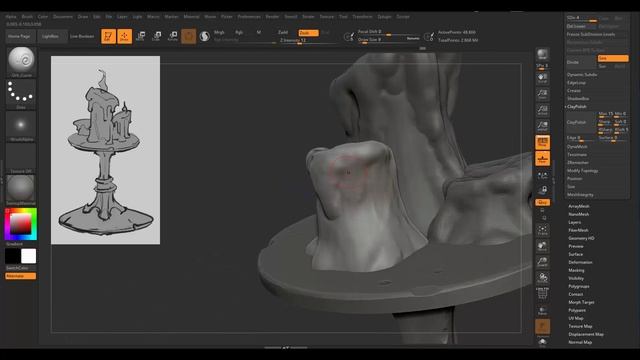
Task: Click the Actual size icon
Action: [x=542, y=110]
